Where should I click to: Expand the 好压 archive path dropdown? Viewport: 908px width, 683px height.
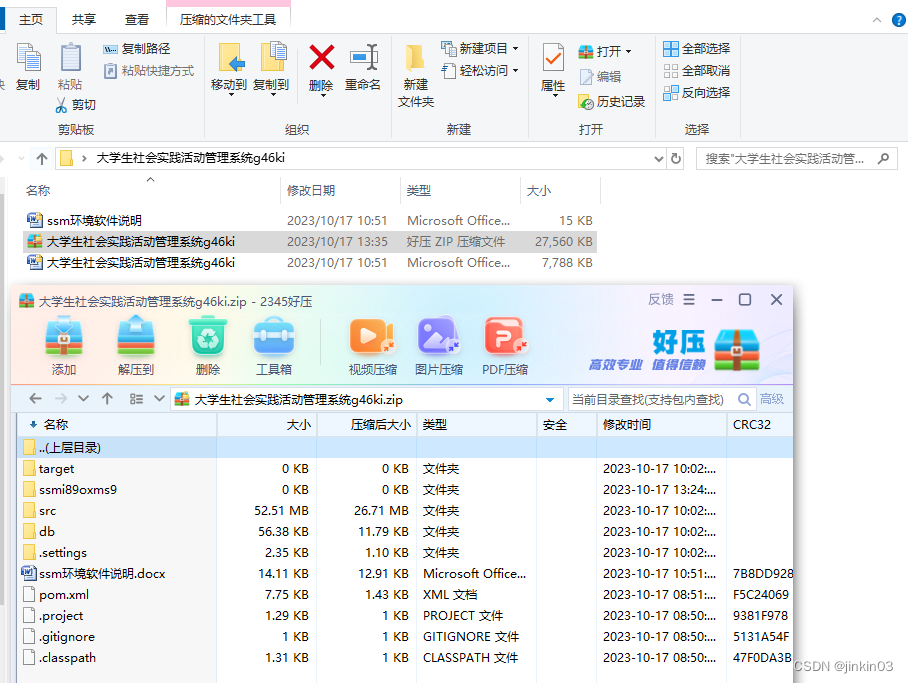[550, 400]
